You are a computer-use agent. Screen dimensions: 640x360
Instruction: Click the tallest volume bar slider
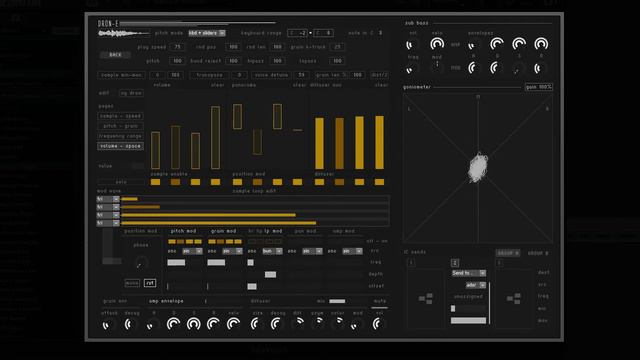pyautogui.click(x=216, y=138)
